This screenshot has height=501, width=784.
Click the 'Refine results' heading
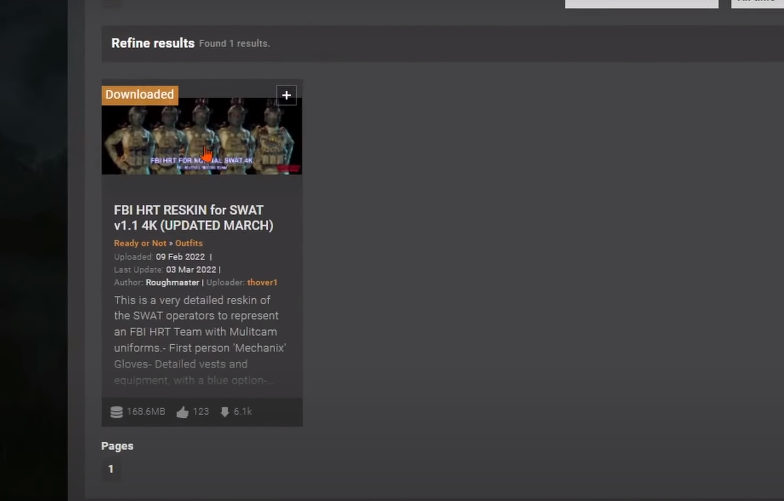153,43
